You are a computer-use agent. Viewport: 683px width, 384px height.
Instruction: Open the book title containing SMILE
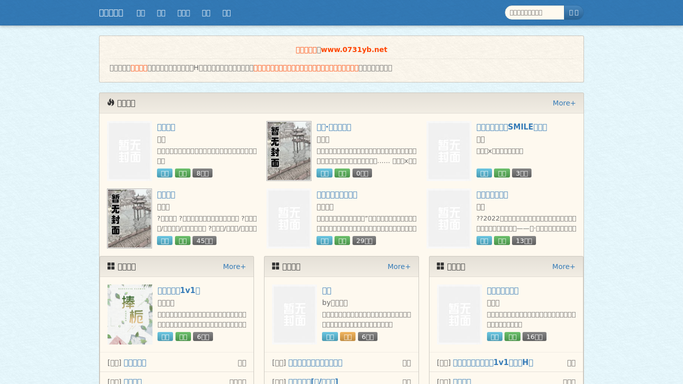[511, 127]
